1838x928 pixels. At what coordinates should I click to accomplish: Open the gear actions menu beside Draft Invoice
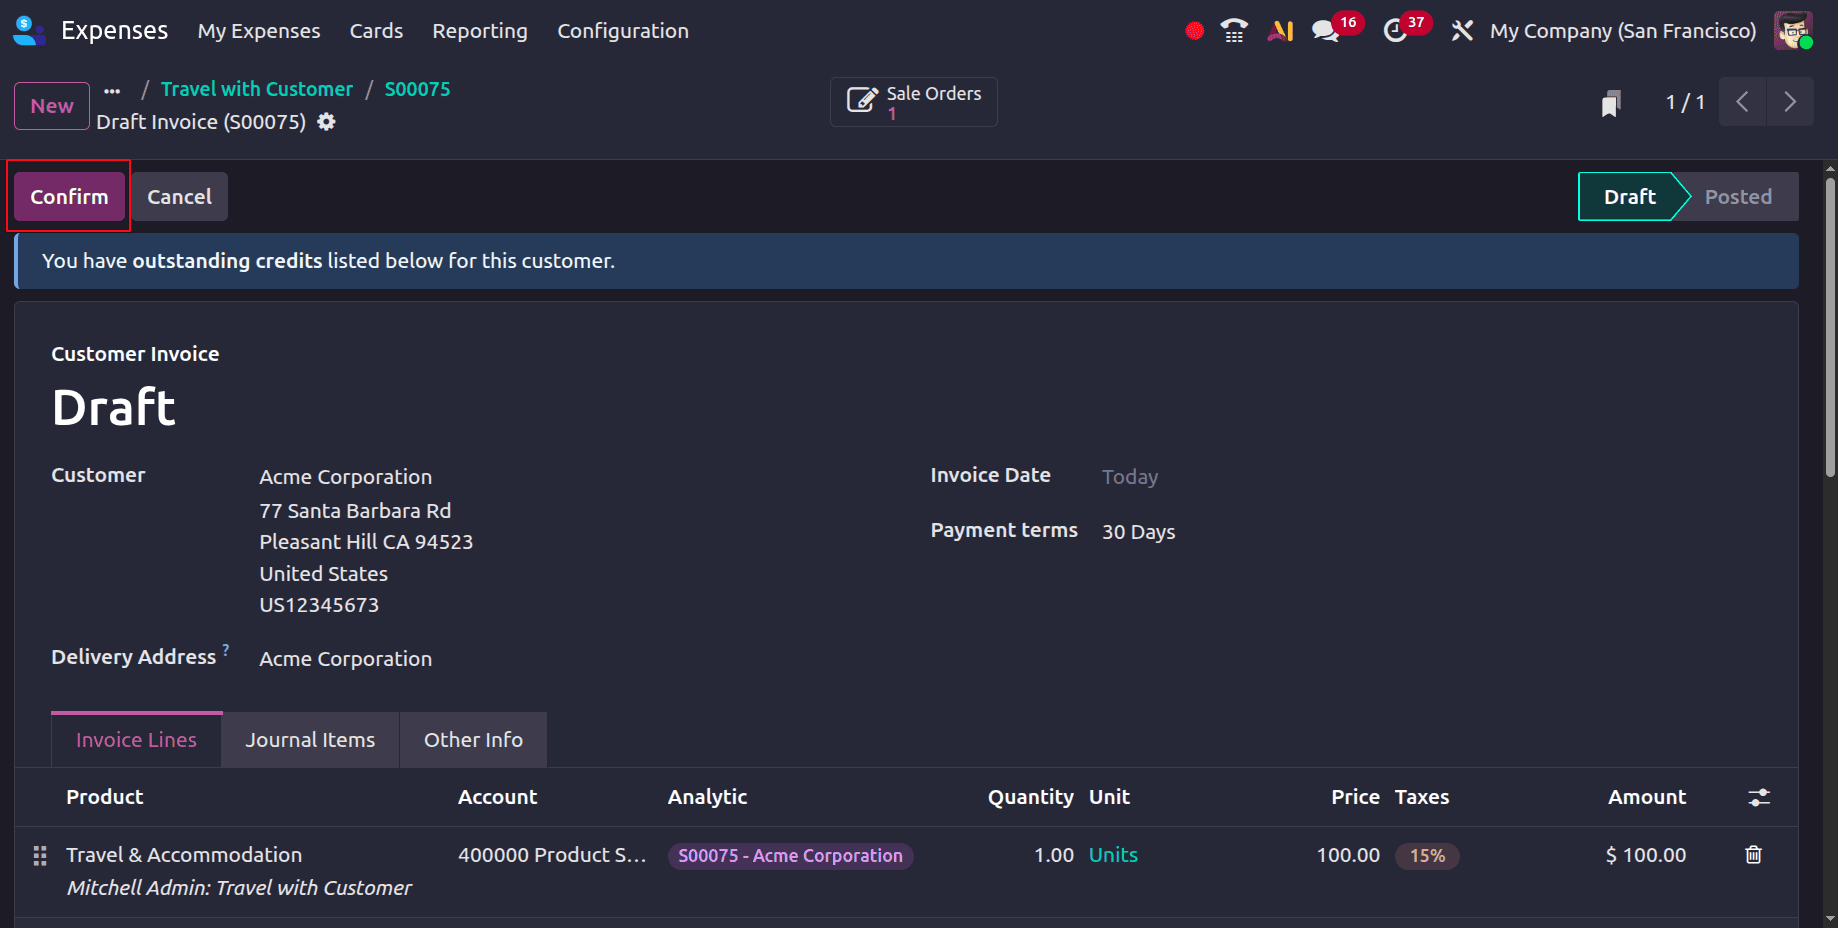[x=326, y=122]
